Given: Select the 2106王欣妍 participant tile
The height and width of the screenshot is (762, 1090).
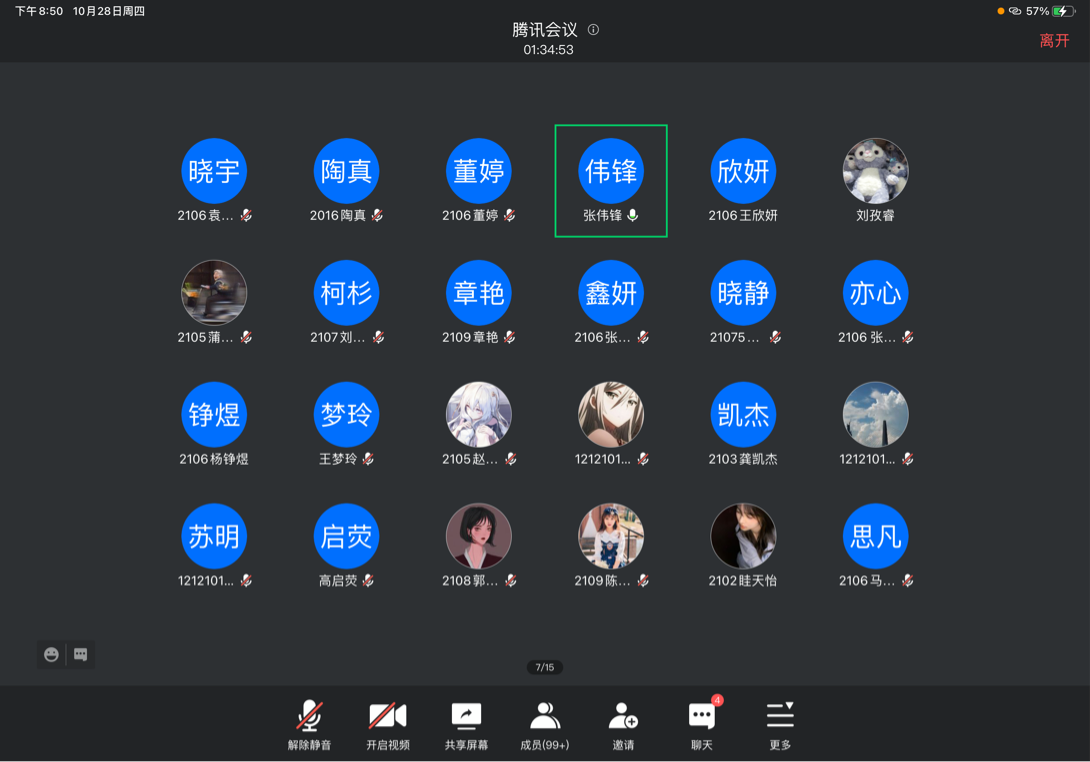Looking at the screenshot, I should click(x=743, y=181).
